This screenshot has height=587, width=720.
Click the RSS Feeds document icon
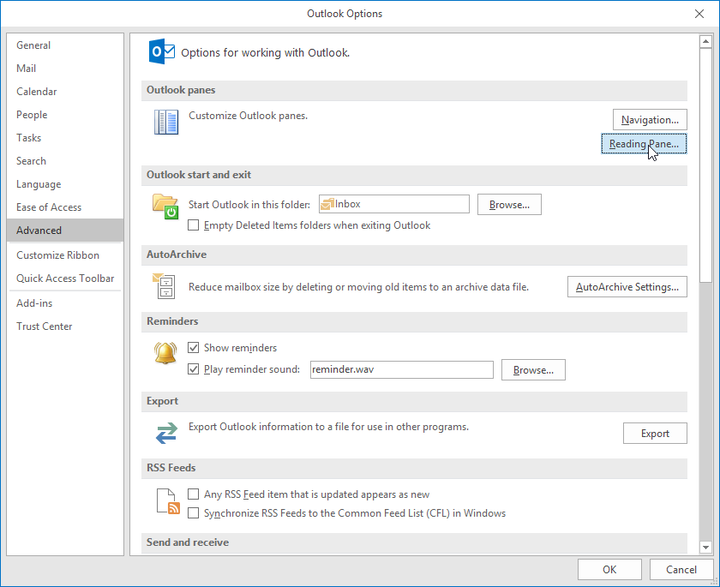pos(168,501)
